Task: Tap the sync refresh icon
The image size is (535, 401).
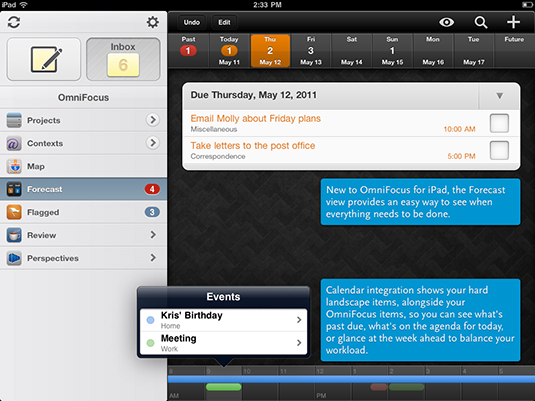Action: (14, 23)
